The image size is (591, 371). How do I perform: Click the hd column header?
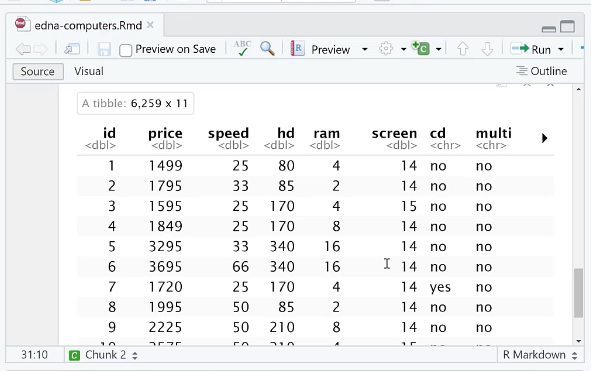point(286,133)
